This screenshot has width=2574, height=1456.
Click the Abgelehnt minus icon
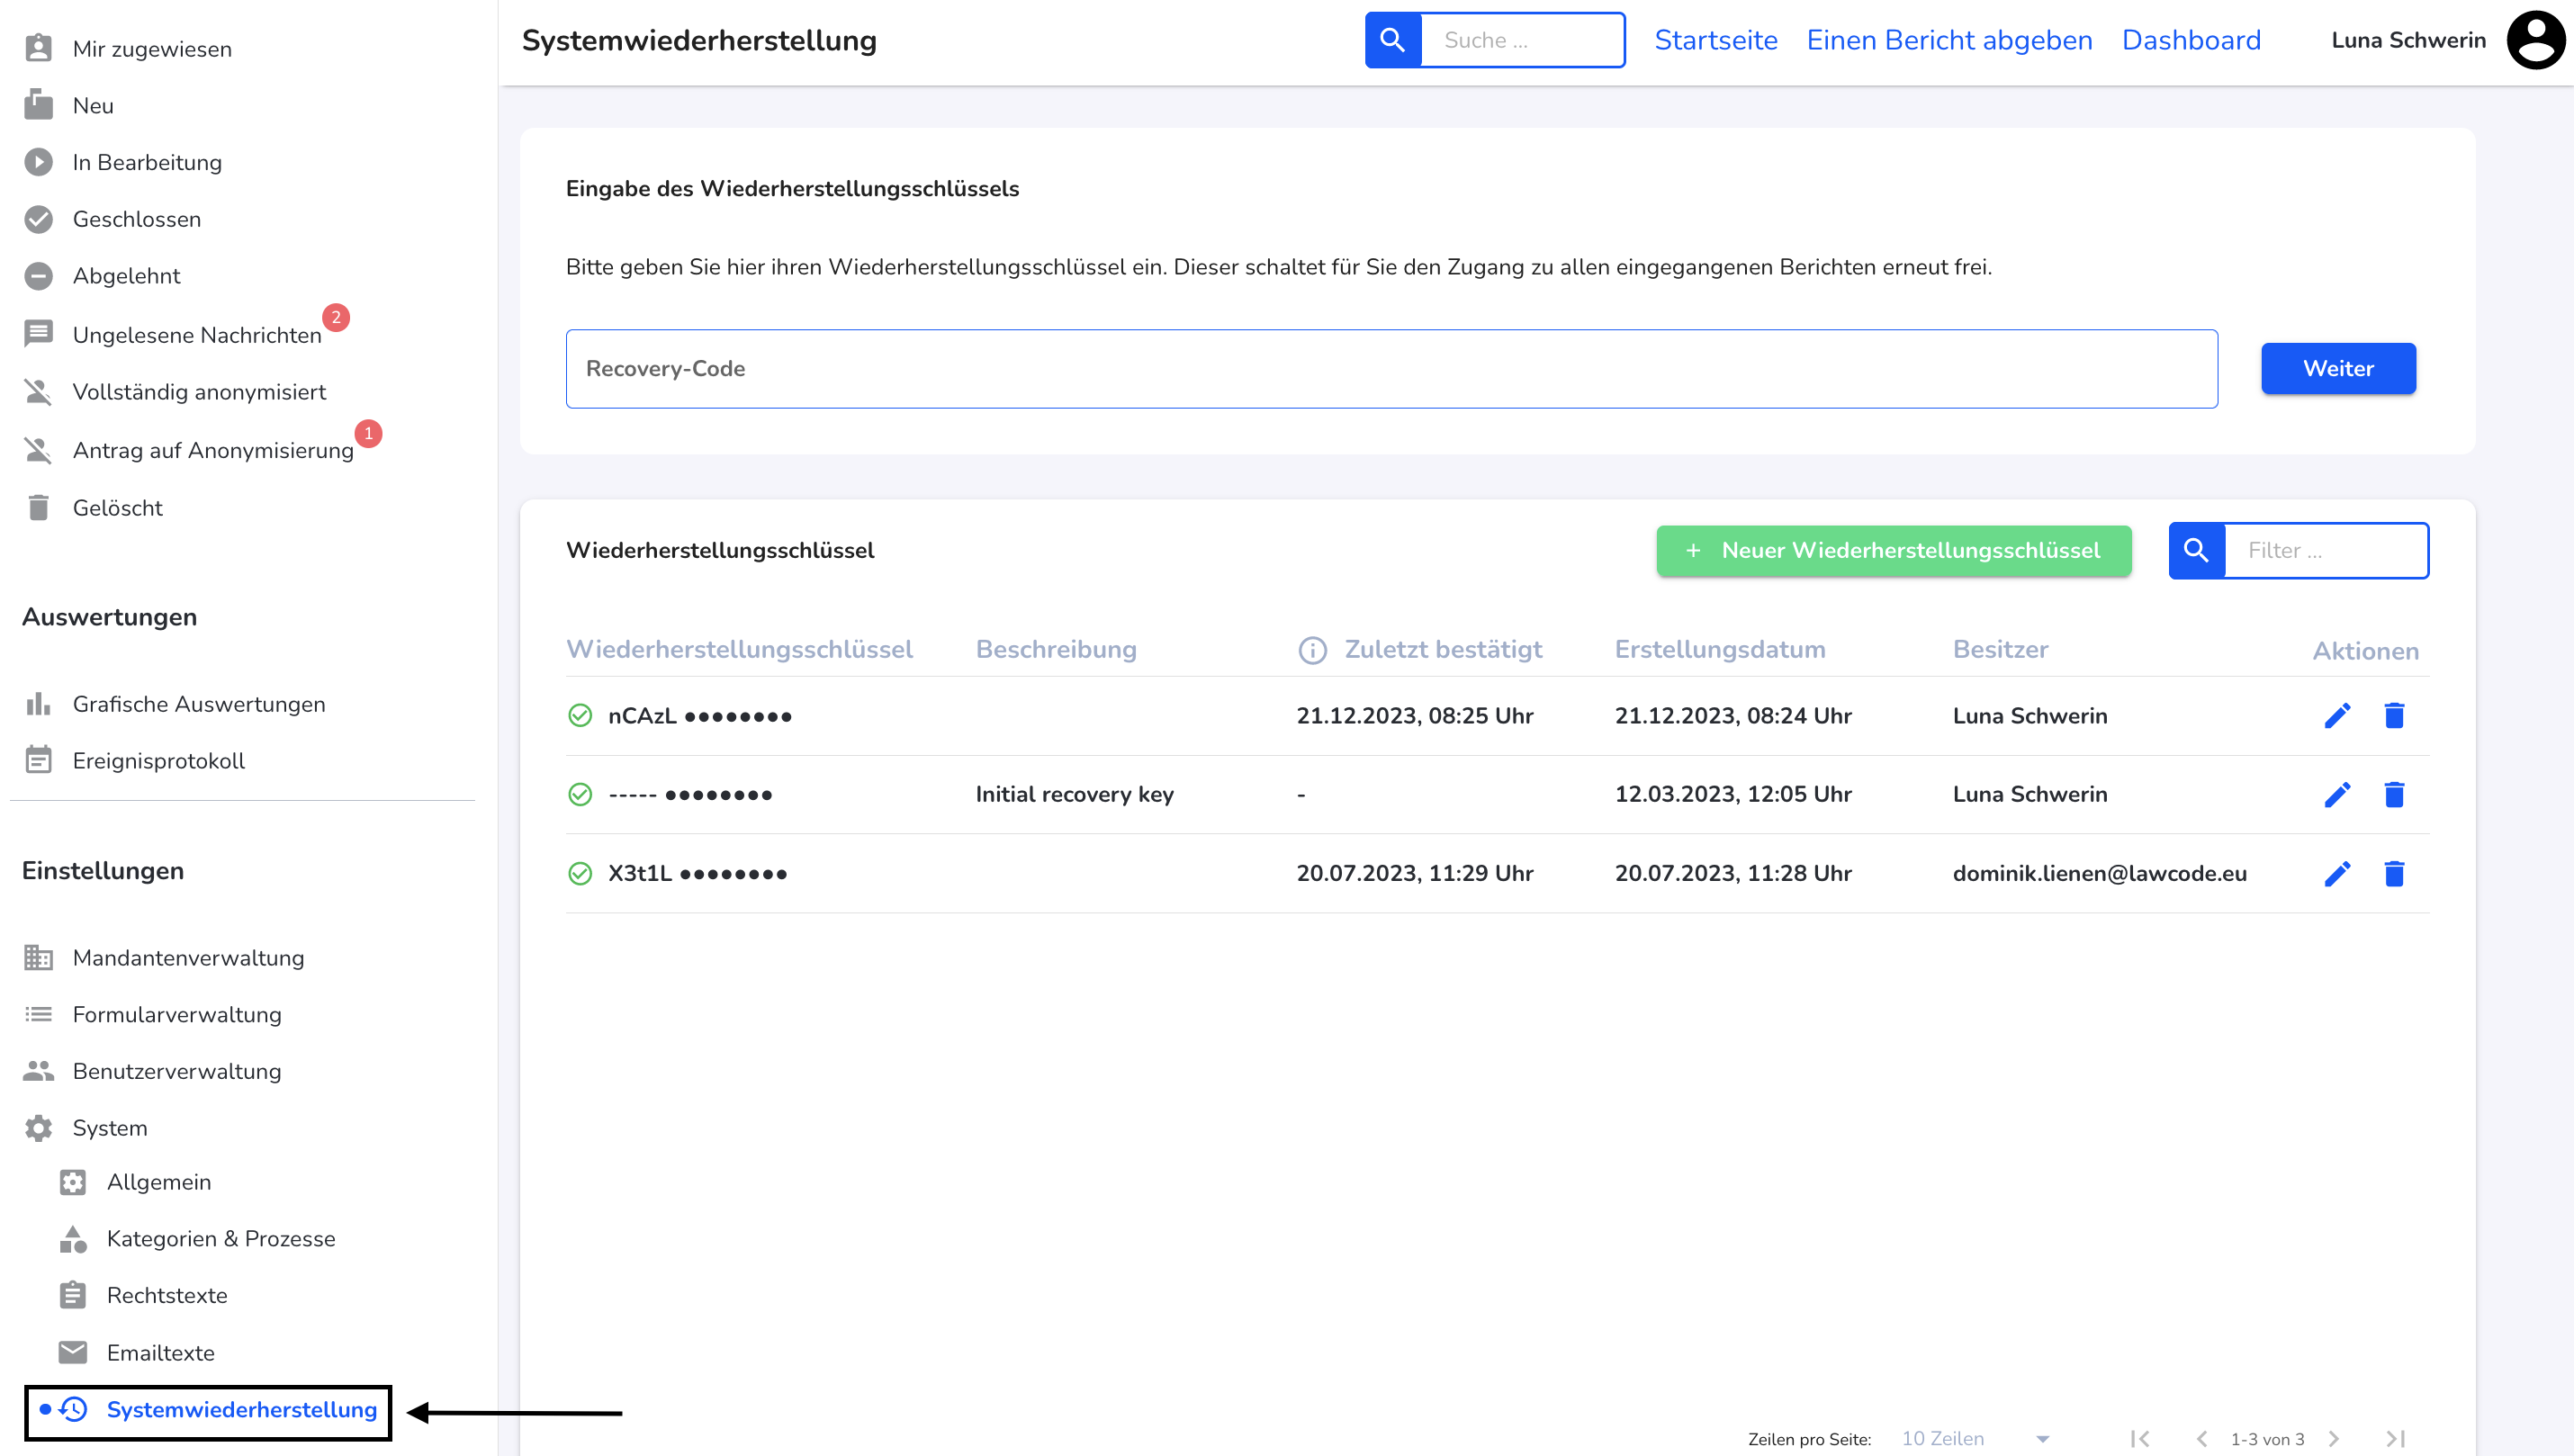(x=38, y=276)
